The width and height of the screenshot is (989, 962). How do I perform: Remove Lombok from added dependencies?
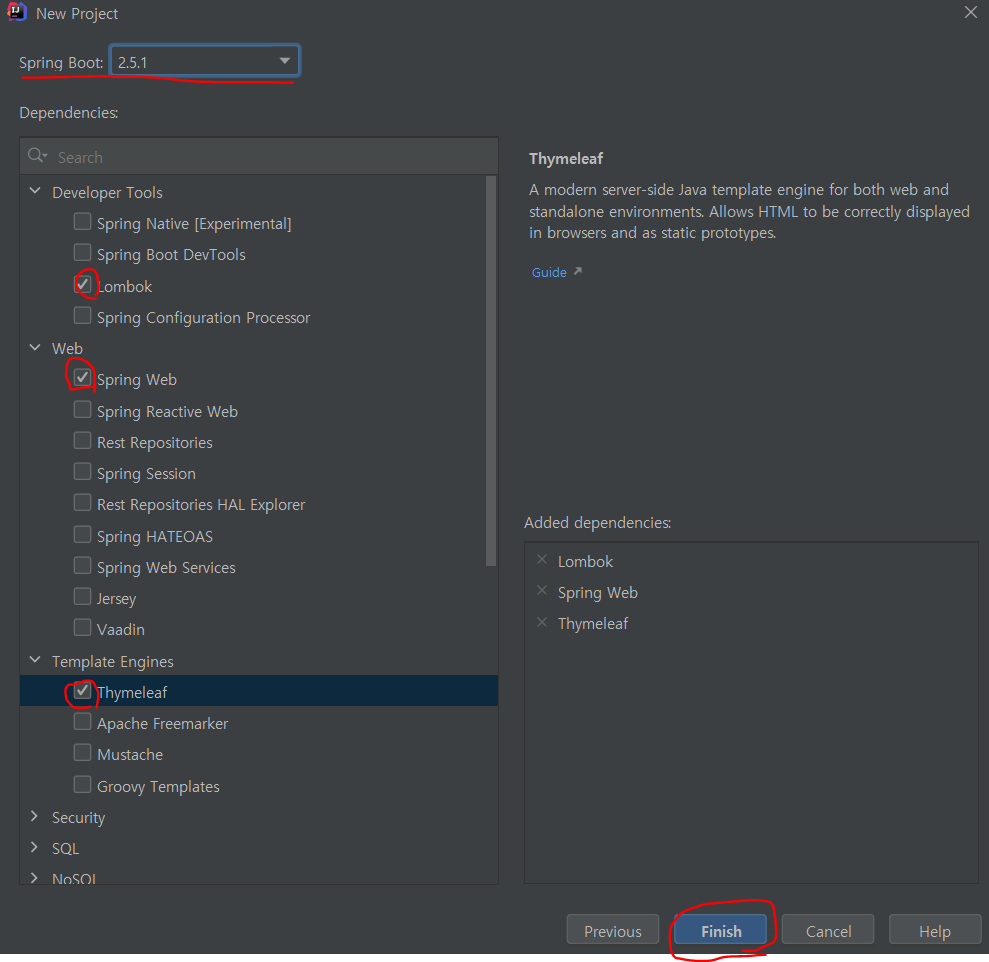click(542, 560)
